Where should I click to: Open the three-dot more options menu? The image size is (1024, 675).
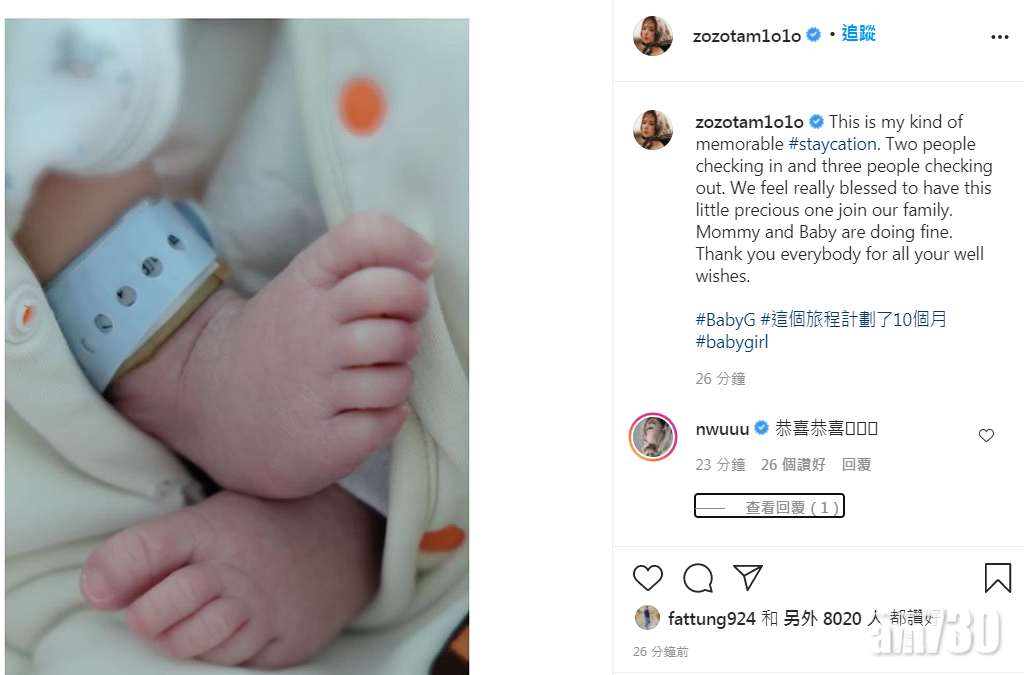[1000, 37]
